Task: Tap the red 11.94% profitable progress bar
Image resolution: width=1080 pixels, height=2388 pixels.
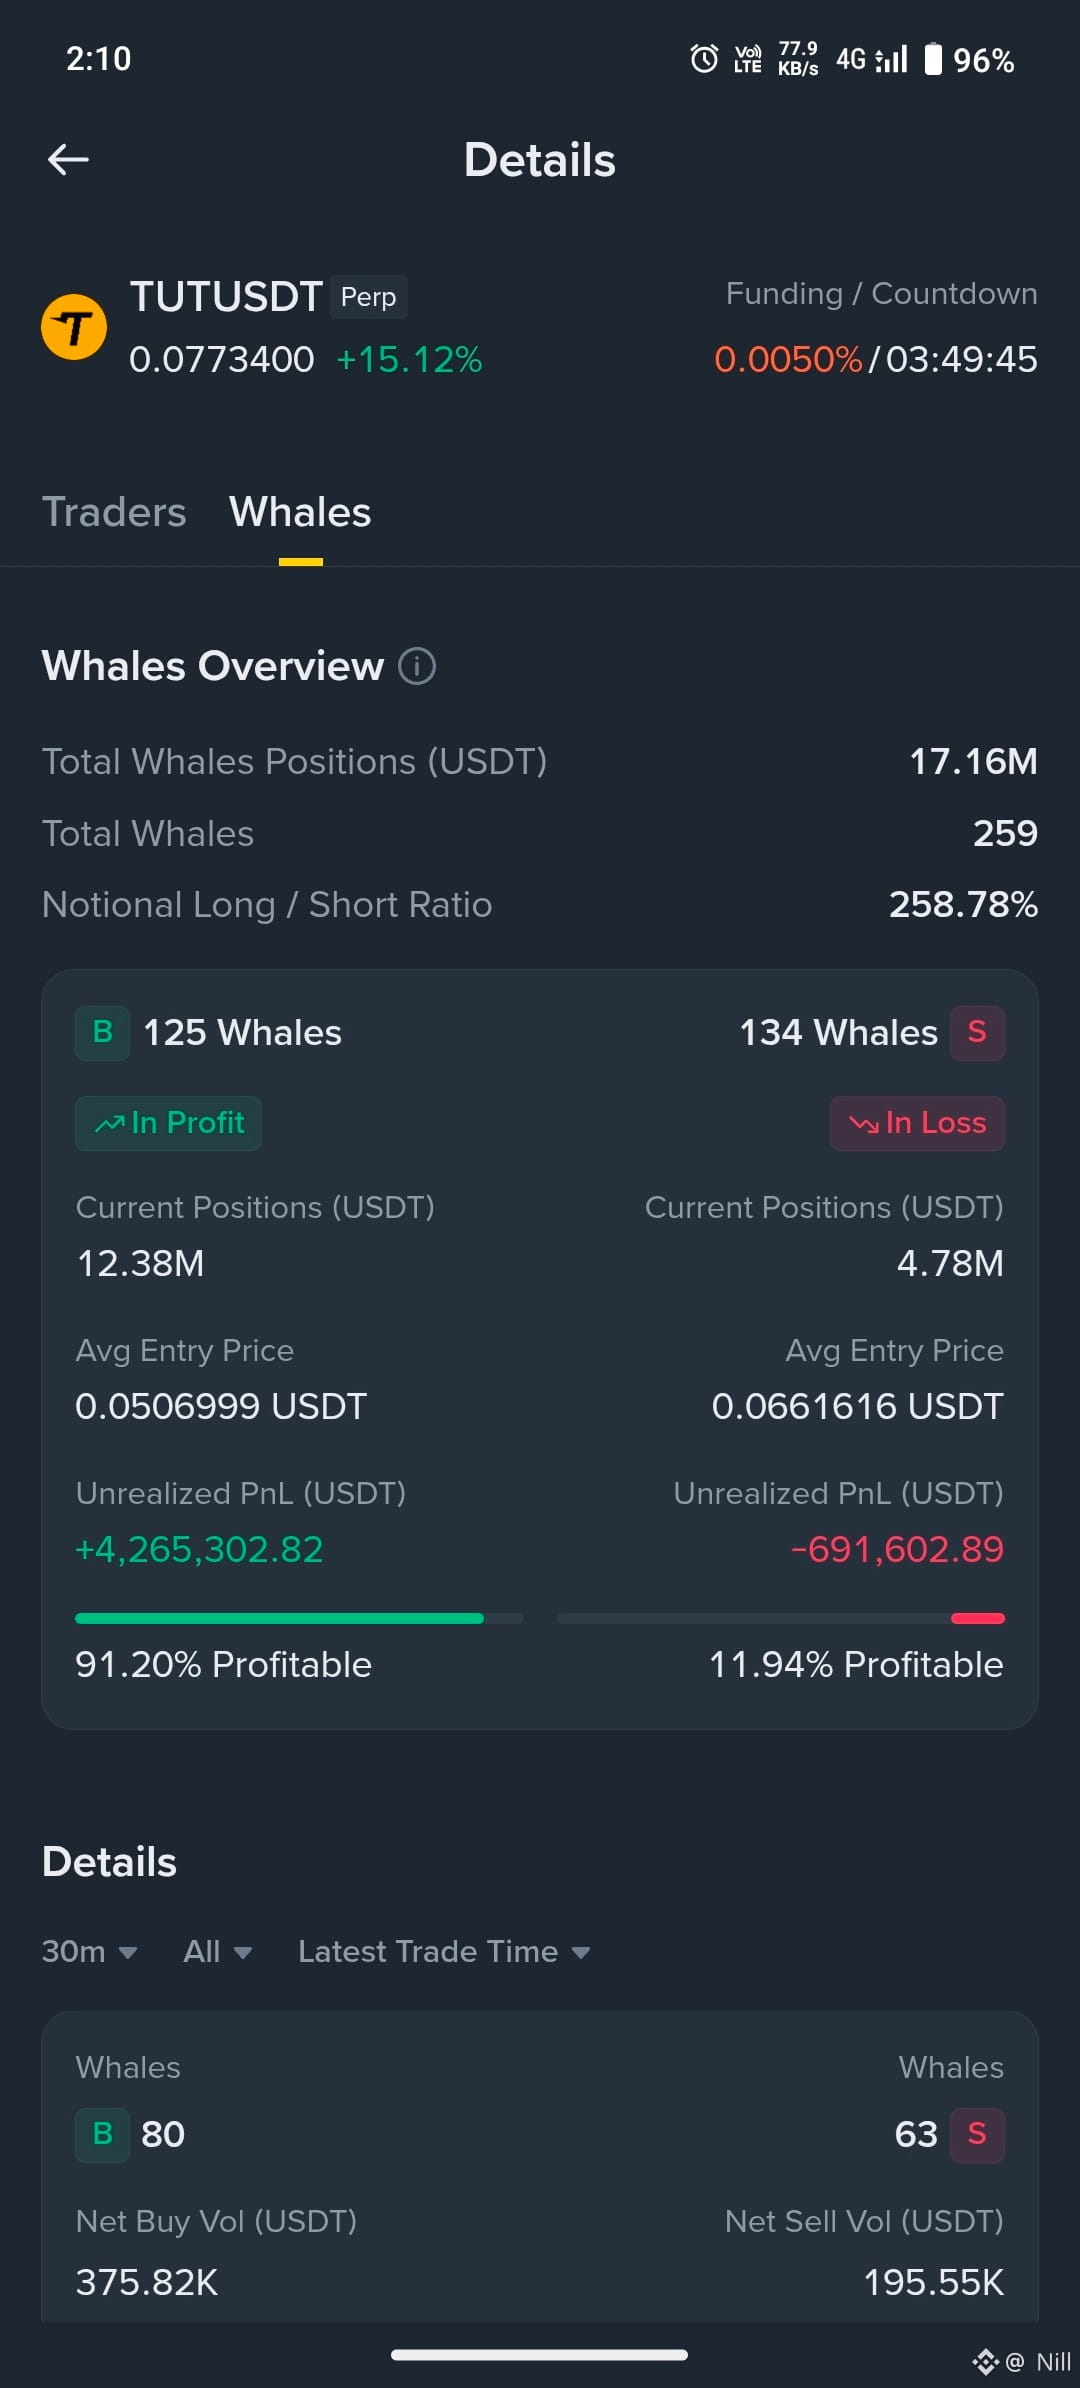Action: 781,1618
